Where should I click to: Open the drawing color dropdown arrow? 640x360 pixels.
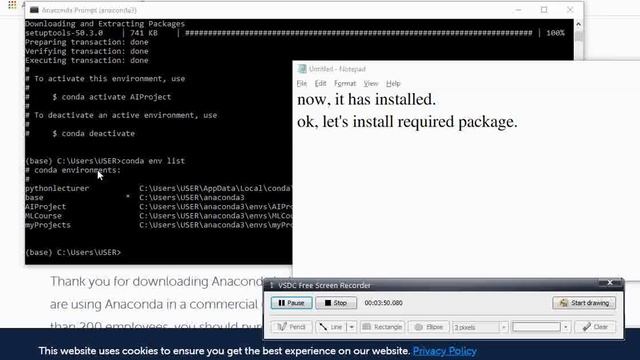click(x=566, y=327)
